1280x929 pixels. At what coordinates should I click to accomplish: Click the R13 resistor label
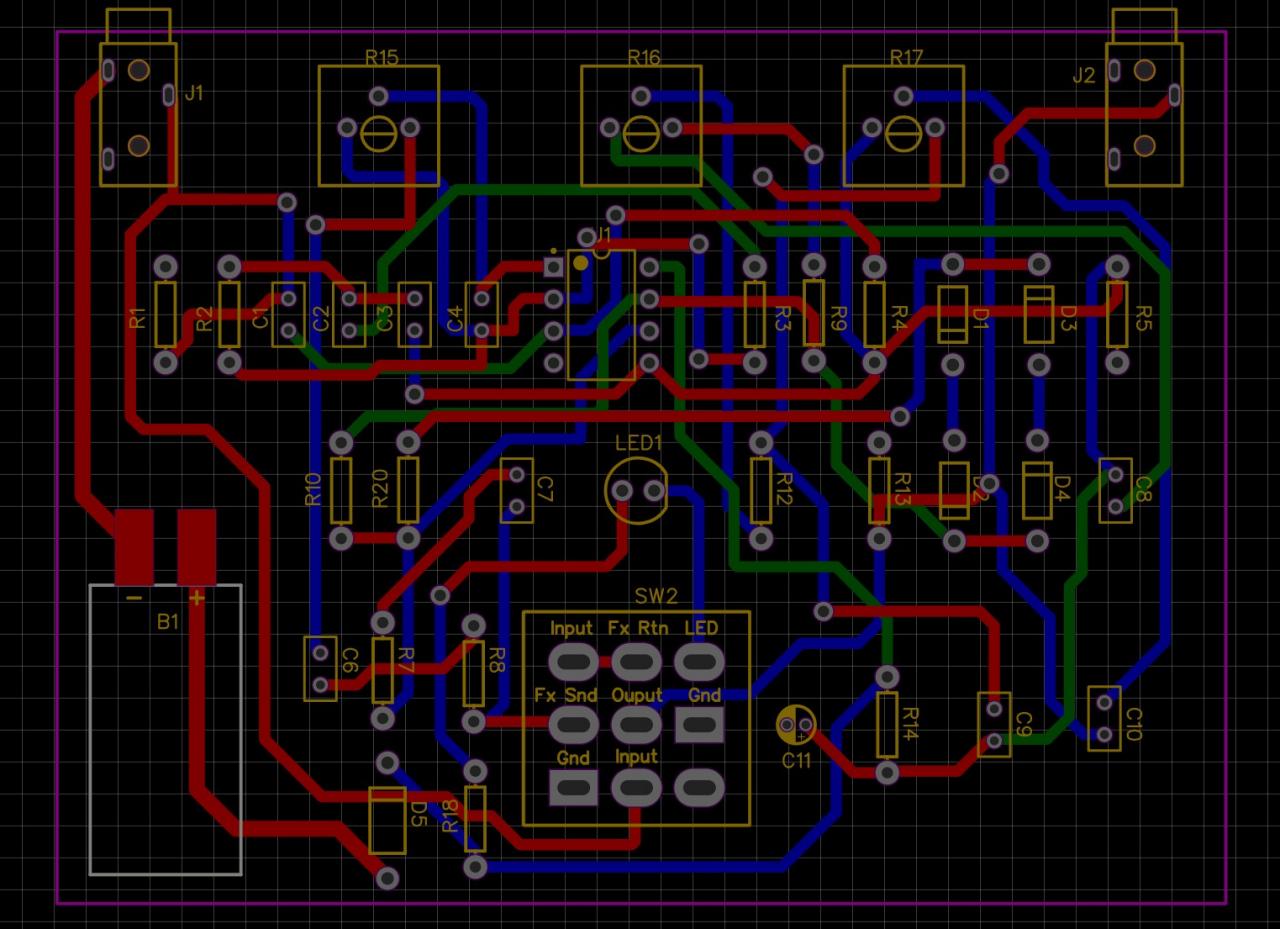pyautogui.click(x=902, y=490)
